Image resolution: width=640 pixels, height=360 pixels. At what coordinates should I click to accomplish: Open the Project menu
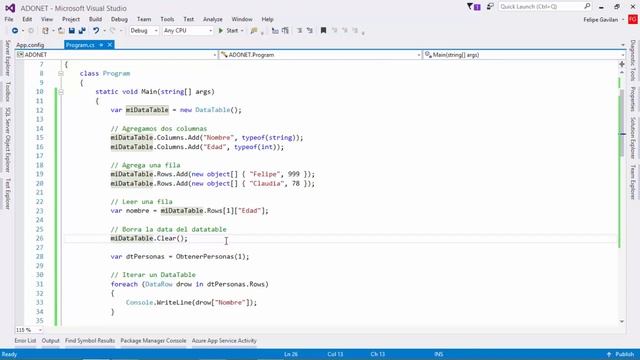(x=71, y=19)
